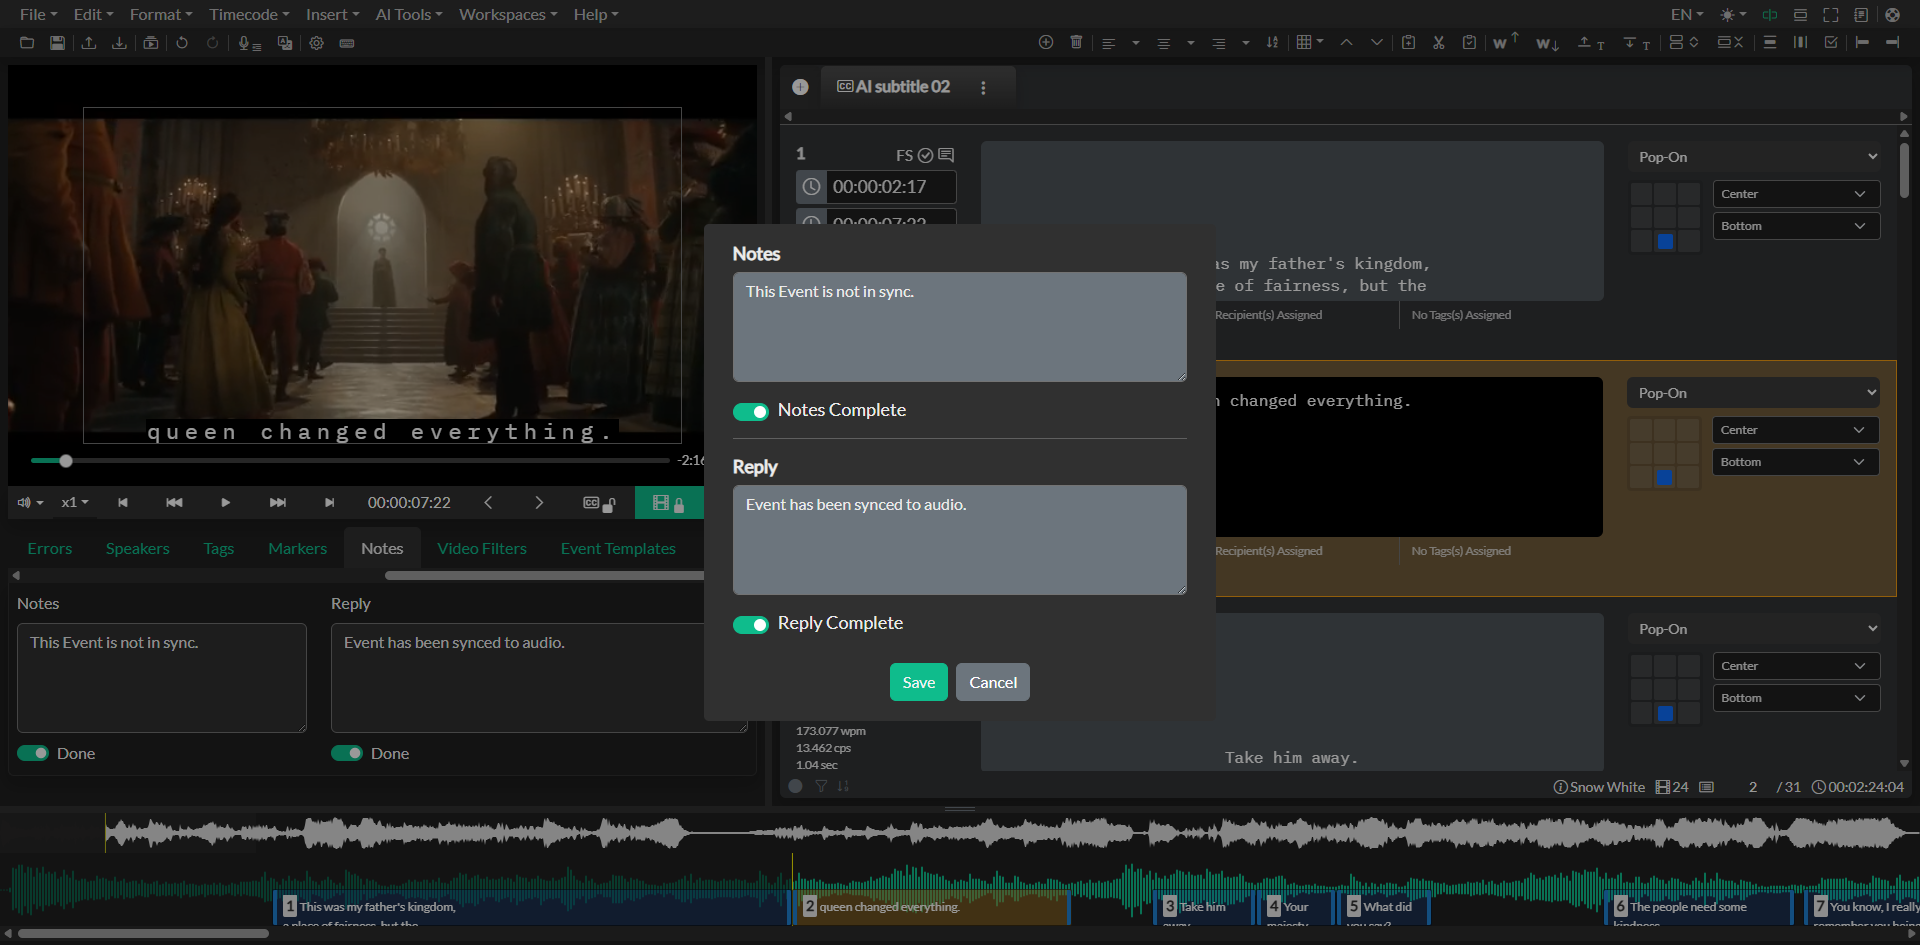1920x945 pixels.
Task: Open the three-dot menu on AI subtitle 02
Action: tap(983, 88)
